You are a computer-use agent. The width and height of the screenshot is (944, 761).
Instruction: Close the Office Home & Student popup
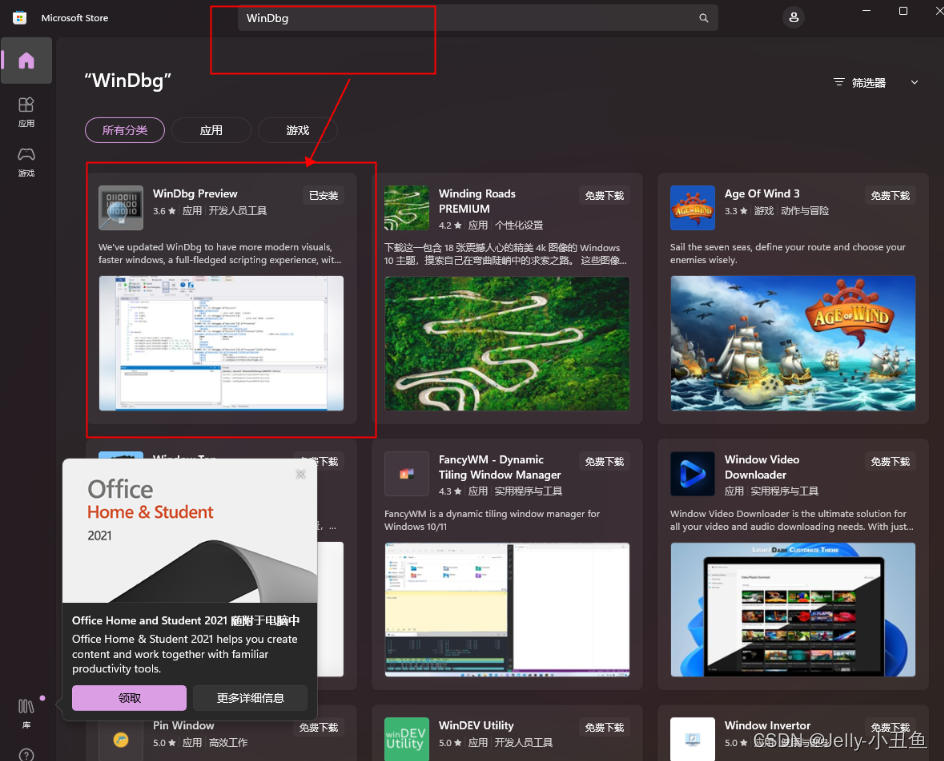coord(300,474)
